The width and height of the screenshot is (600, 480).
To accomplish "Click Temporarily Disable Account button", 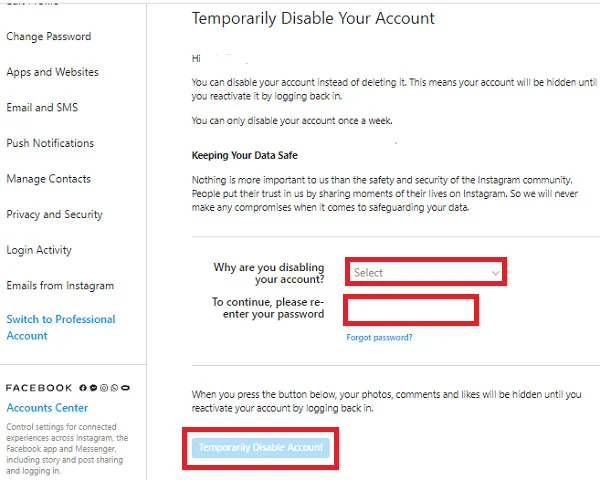I will click(261, 448).
